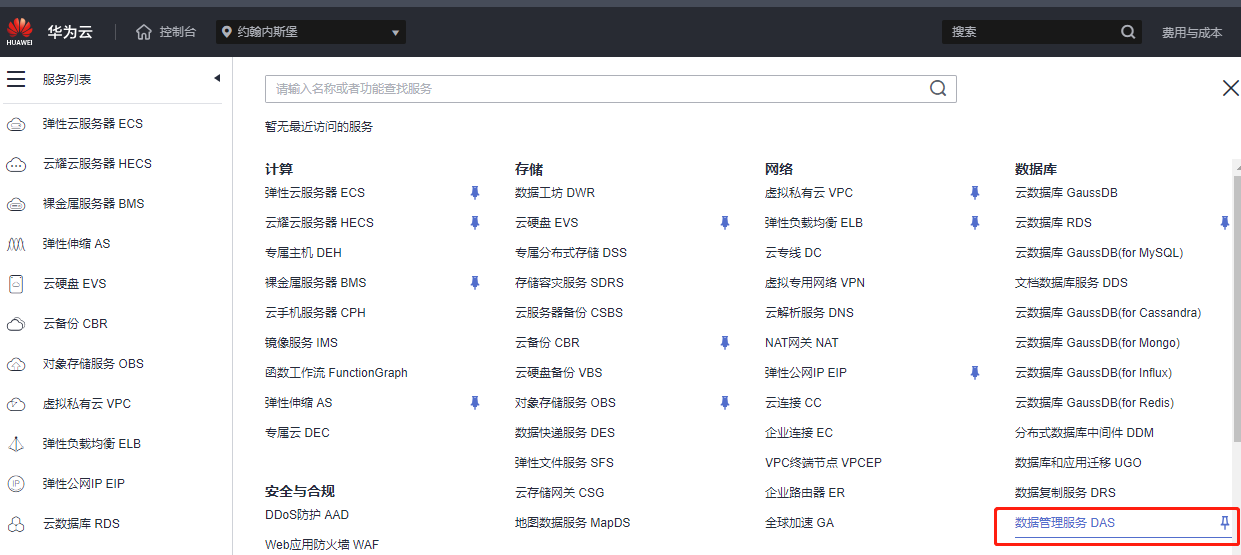Unpin 裸金属服务器 BMS in the 计算 list

(475, 283)
